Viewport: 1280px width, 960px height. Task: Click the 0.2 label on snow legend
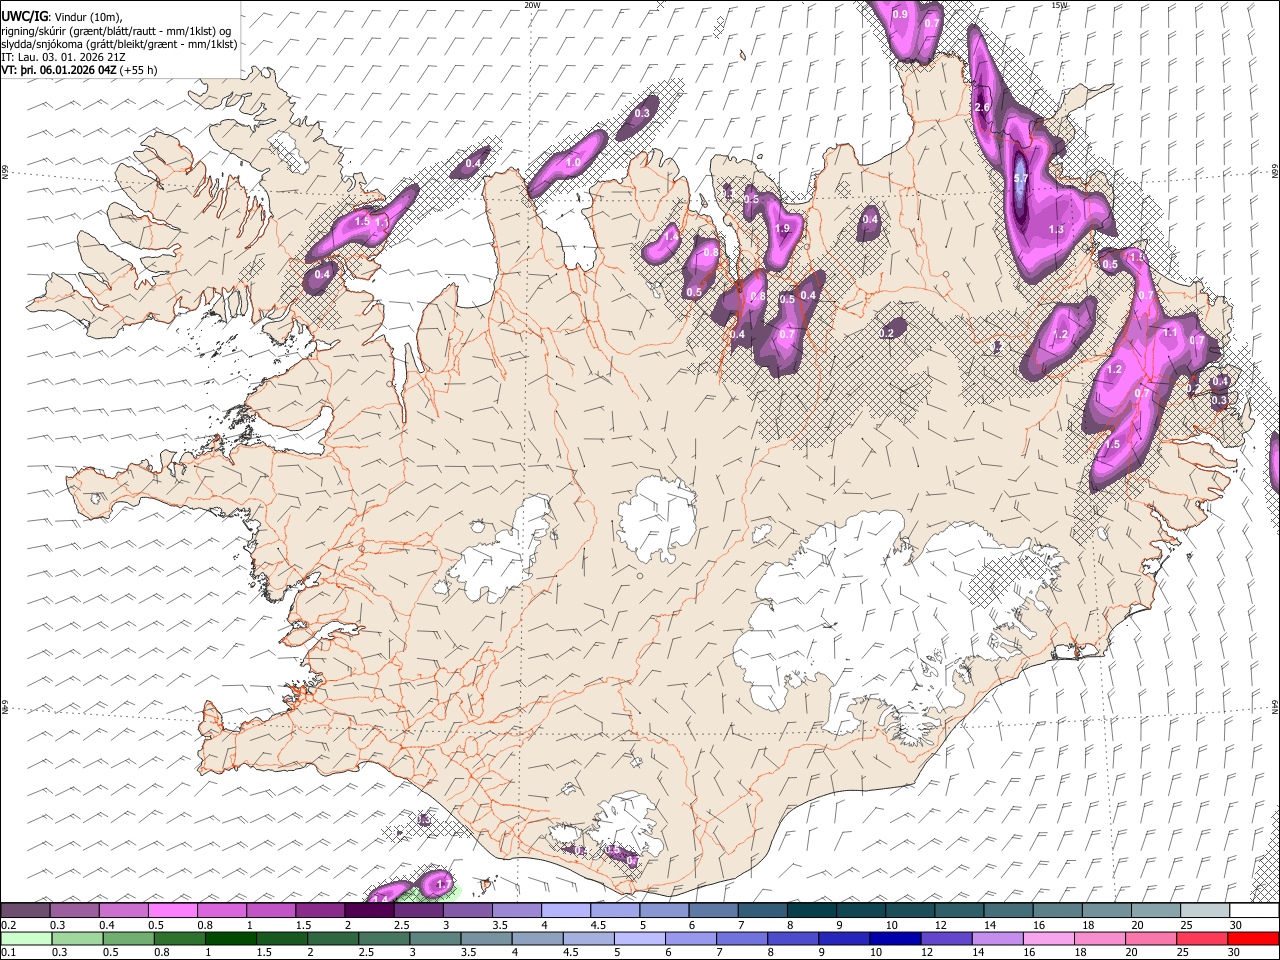point(8,925)
